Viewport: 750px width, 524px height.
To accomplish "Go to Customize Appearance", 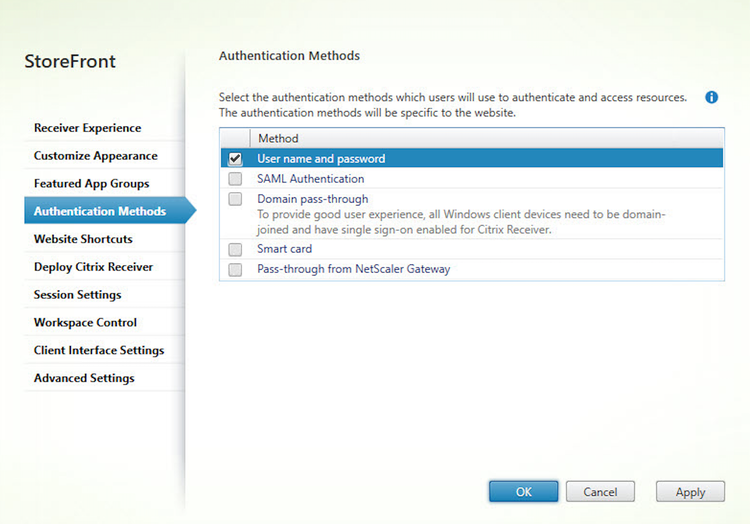I will pyautogui.click(x=104, y=156).
